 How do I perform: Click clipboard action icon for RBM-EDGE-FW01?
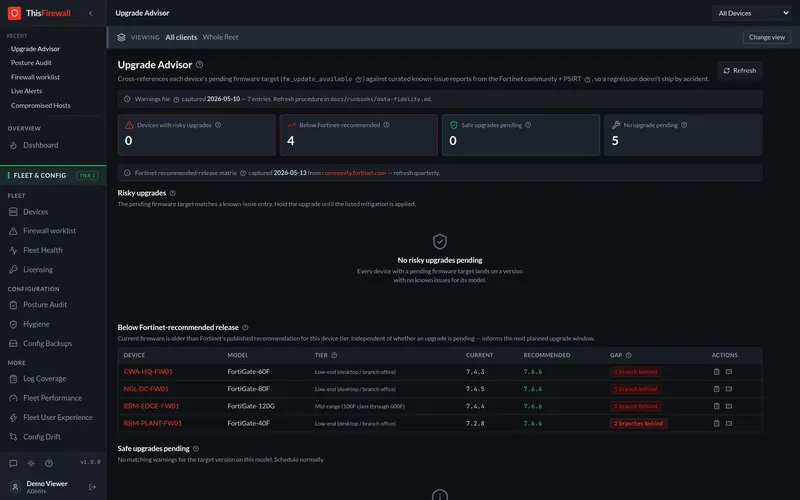coord(716,406)
